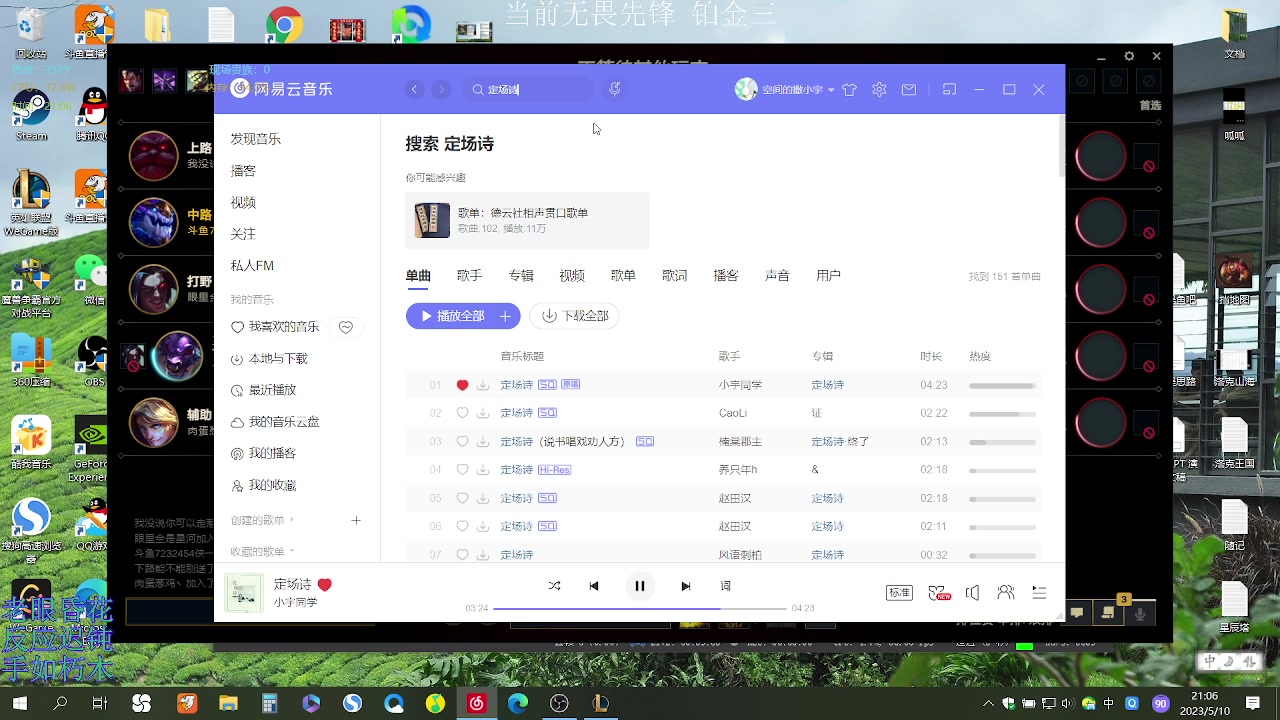The height and width of the screenshot is (720, 1280).
Task: Open 我喜欢的音乐 playlist
Action: pos(275,327)
